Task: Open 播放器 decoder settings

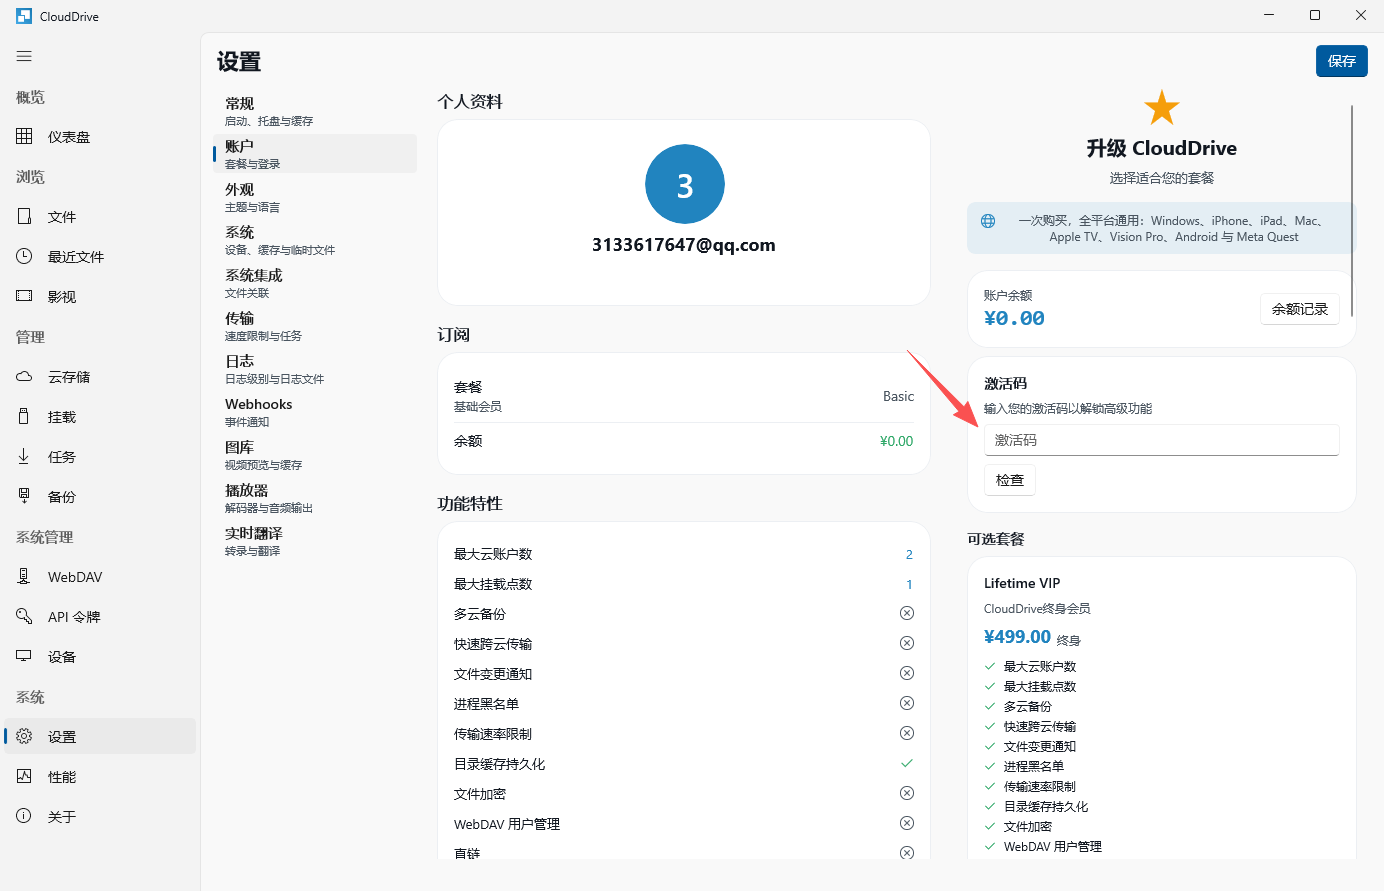Action: [x=315, y=498]
